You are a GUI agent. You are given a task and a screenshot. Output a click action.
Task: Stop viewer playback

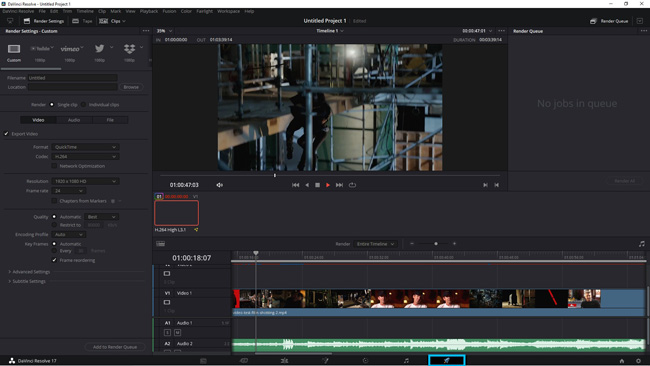[x=318, y=185]
